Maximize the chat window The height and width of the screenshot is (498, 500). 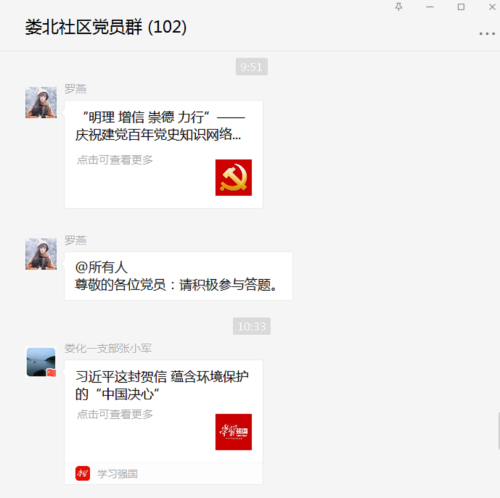coord(461,7)
